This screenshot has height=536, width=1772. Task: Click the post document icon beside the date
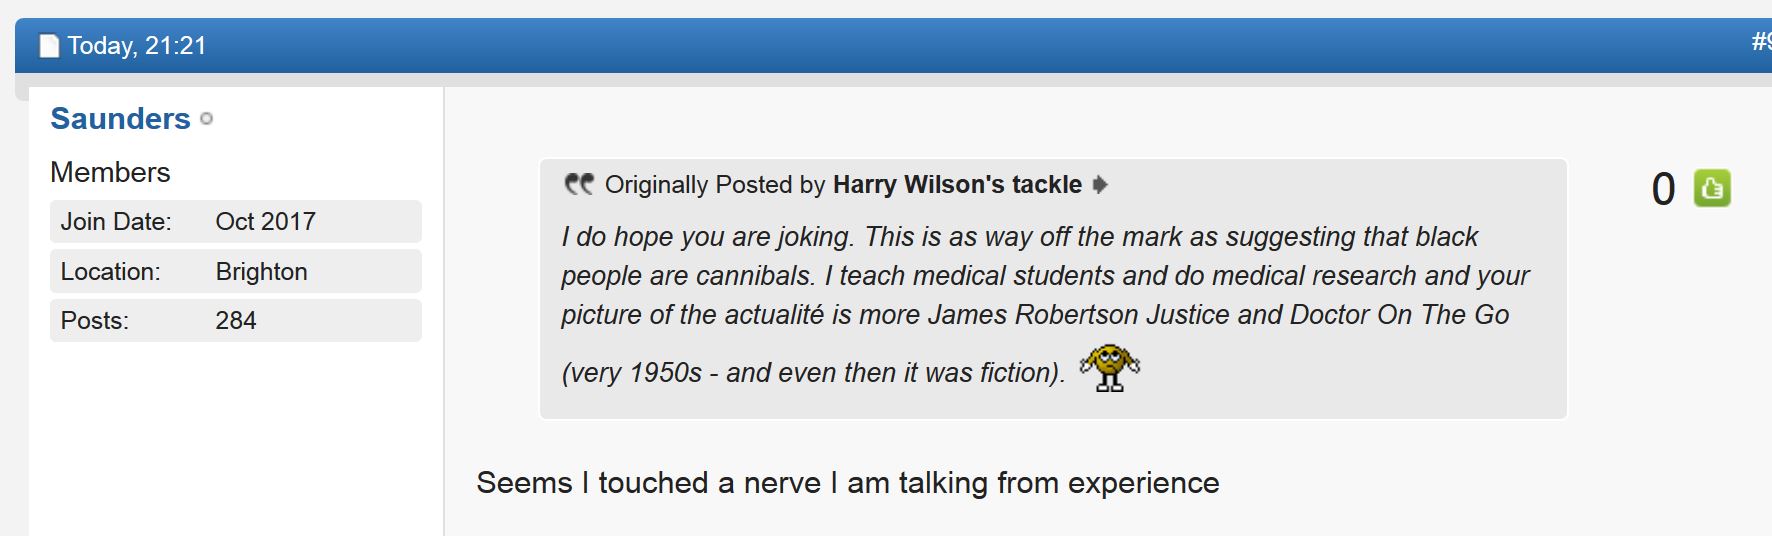click(x=49, y=46)
